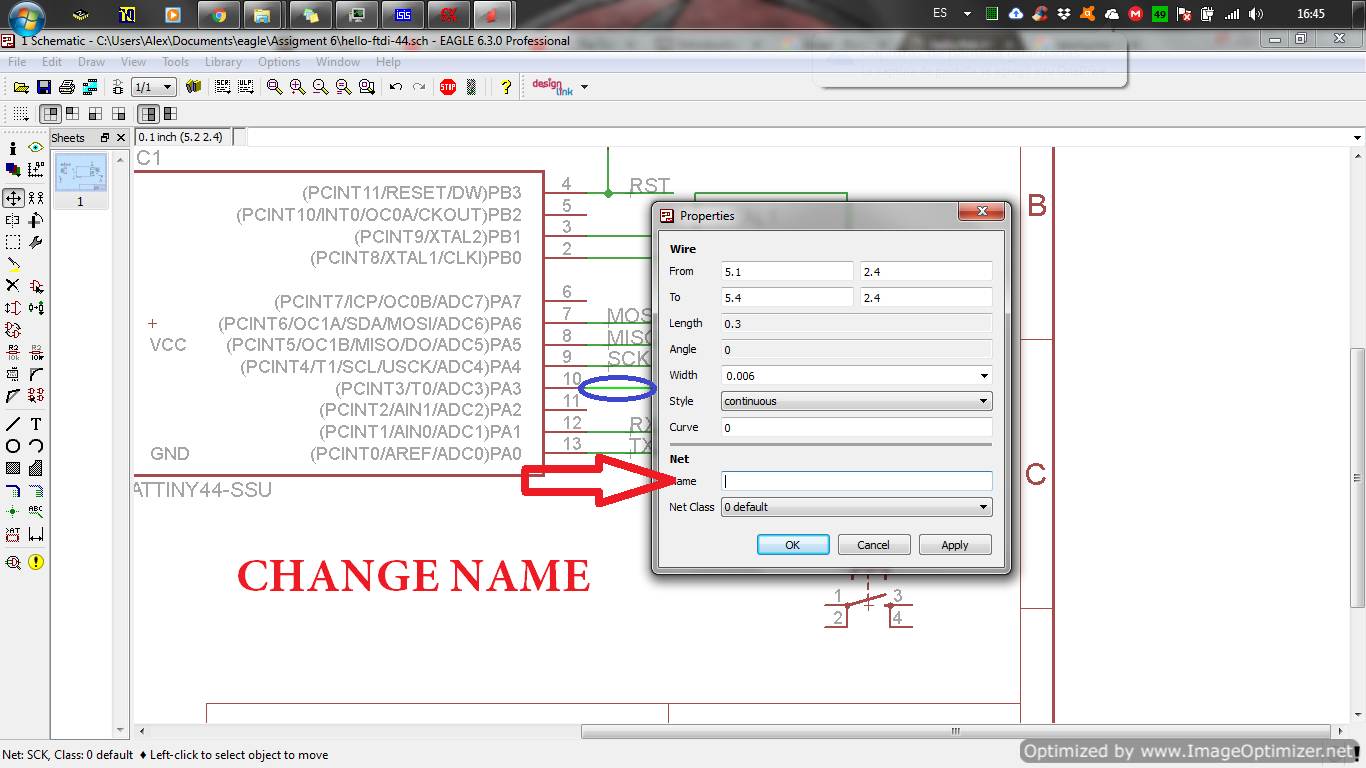This screenshot has width=1366, height=768.
Task: Click the Go traffic light icon
Action: click(x=471, y=87)
